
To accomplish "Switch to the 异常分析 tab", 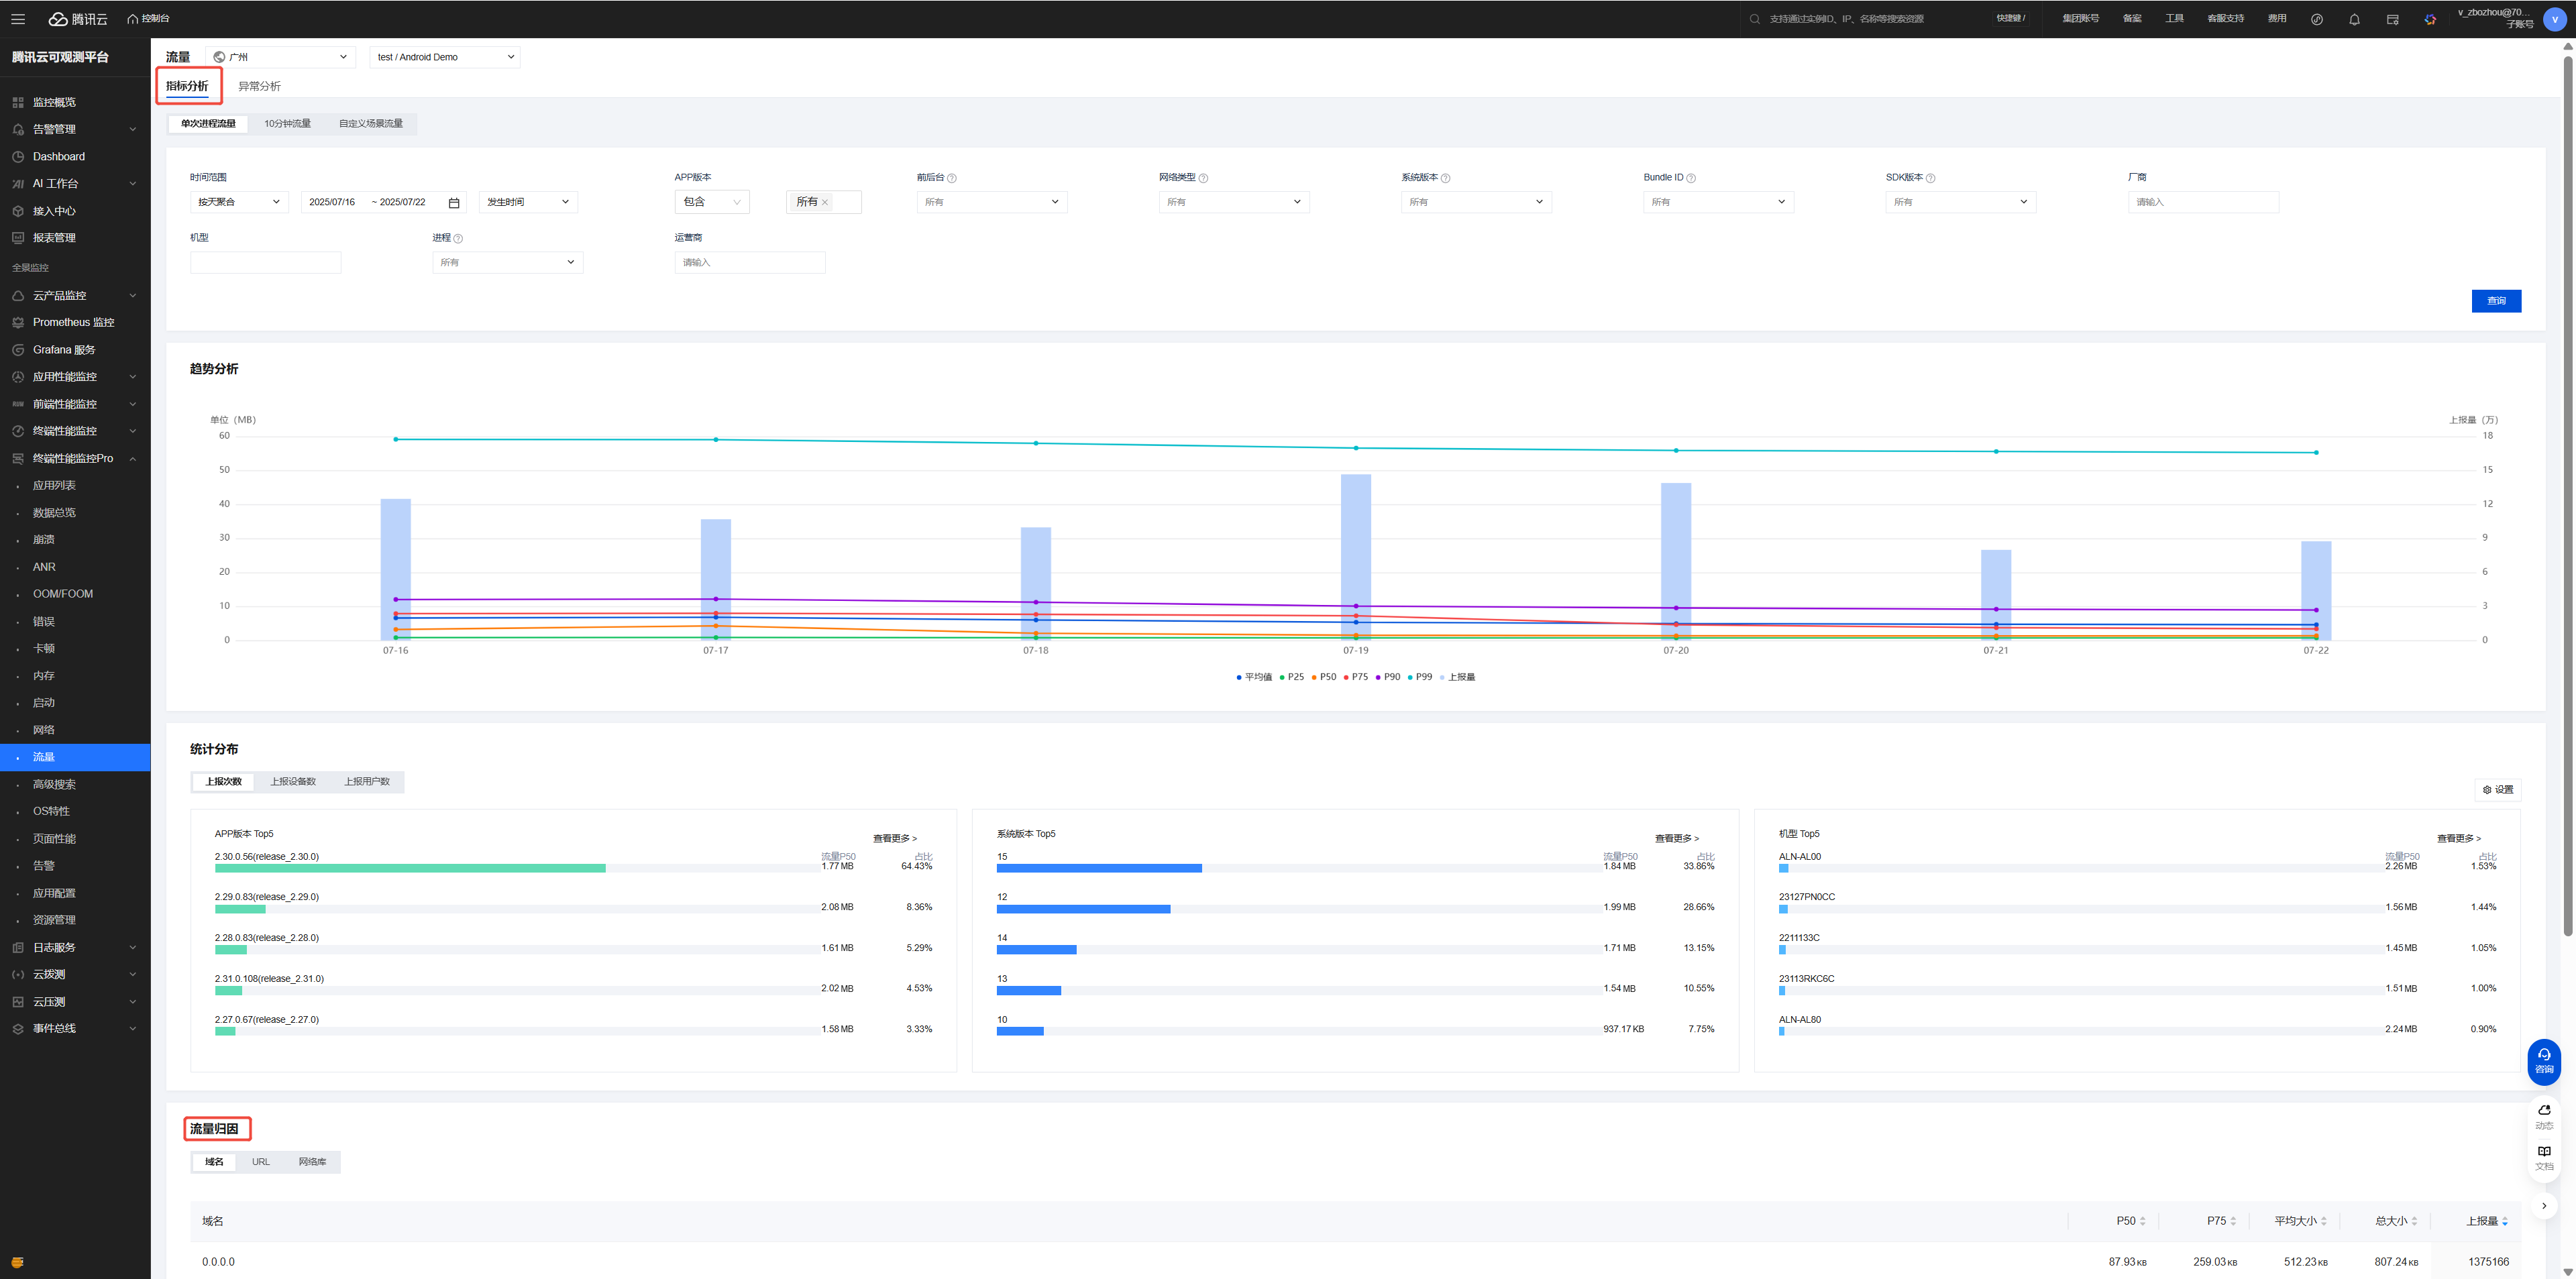I will (x=259, y=87).
